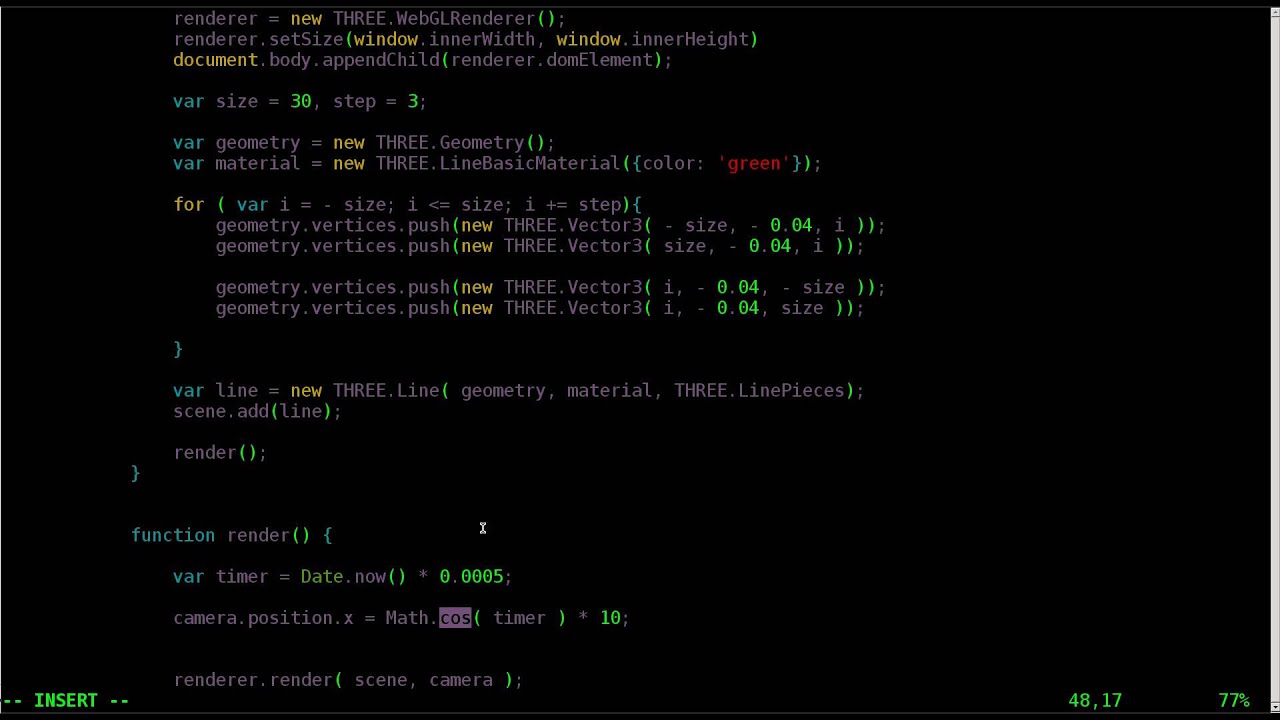The width and height of the screenshot is (1280, 720).
Task: Click 'Math' before the highlighted cos
Action: coord(407,618)
